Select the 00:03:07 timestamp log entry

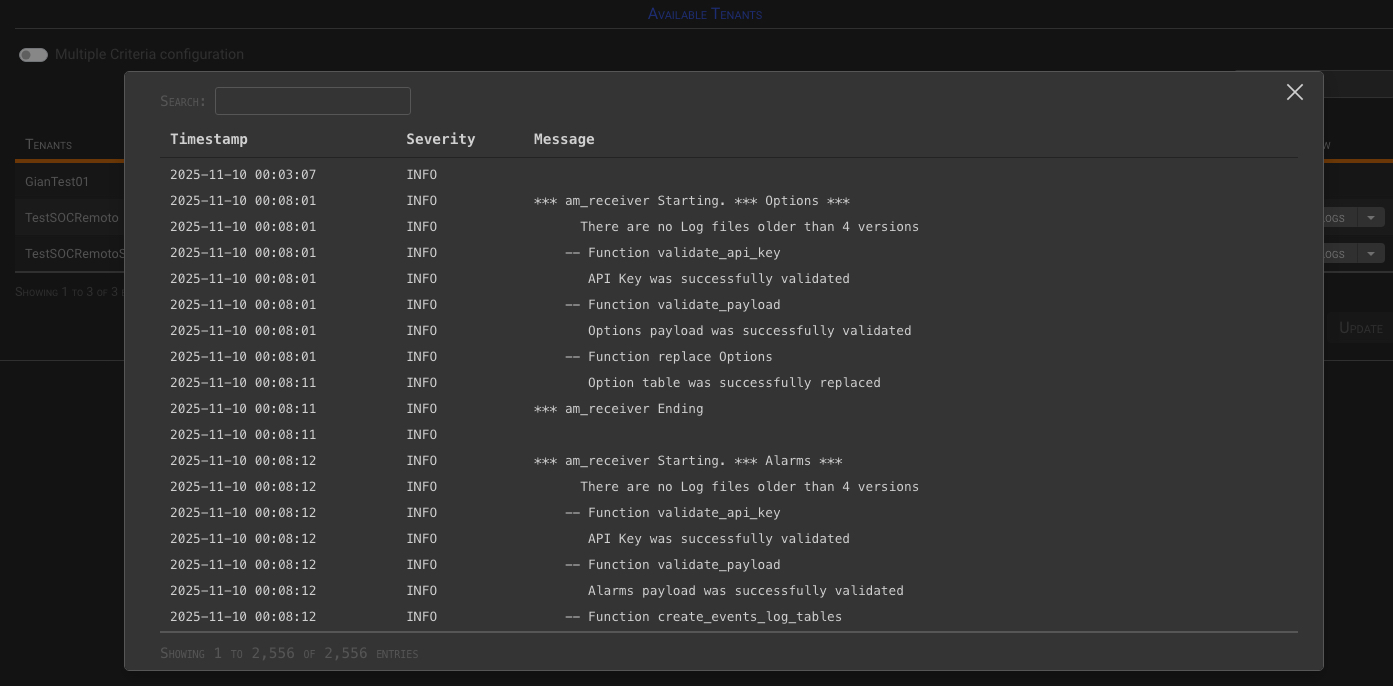click(x=243, y=175)
